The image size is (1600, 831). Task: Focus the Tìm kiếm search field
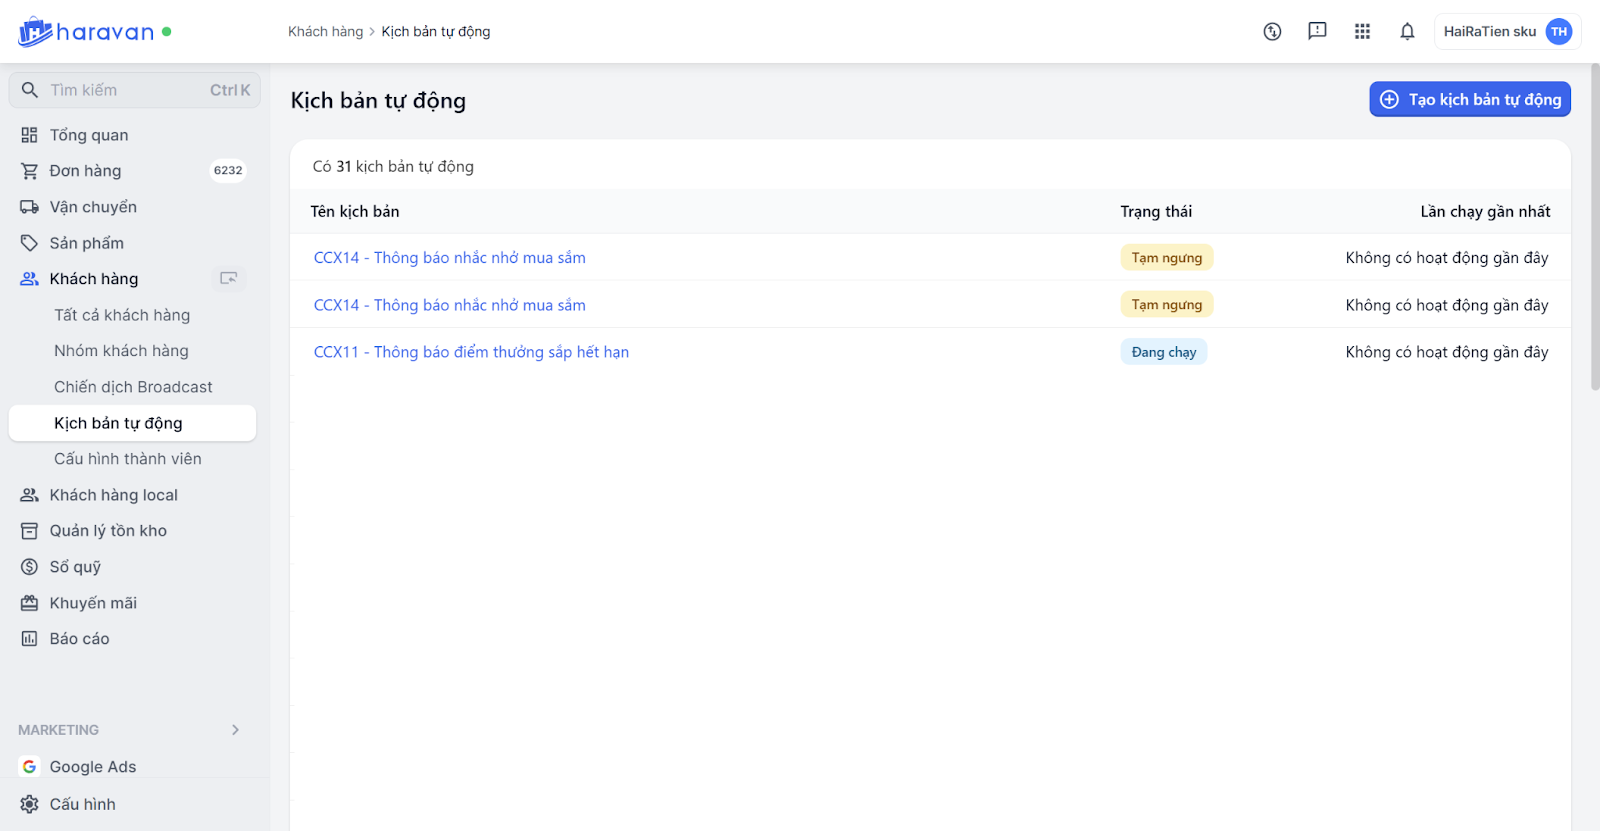(x=130, y=90)
